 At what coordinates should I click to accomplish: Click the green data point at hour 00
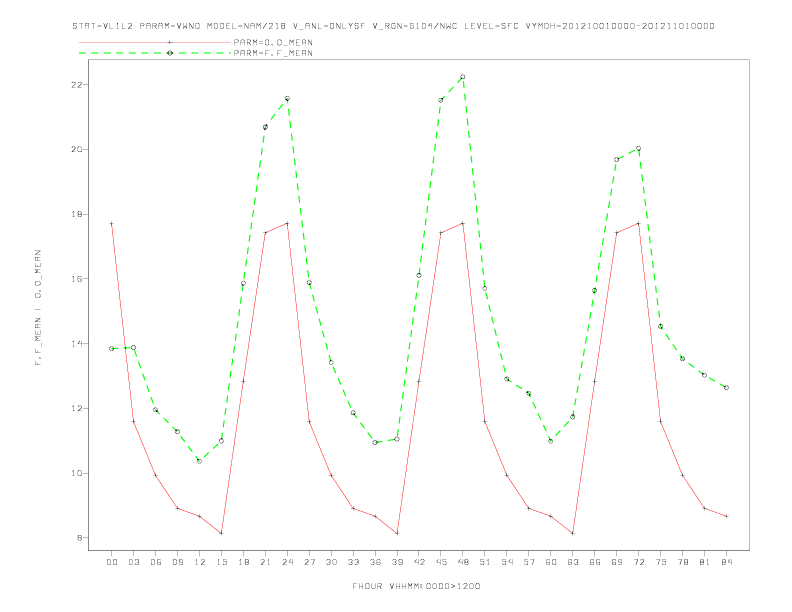pos(112,348)
